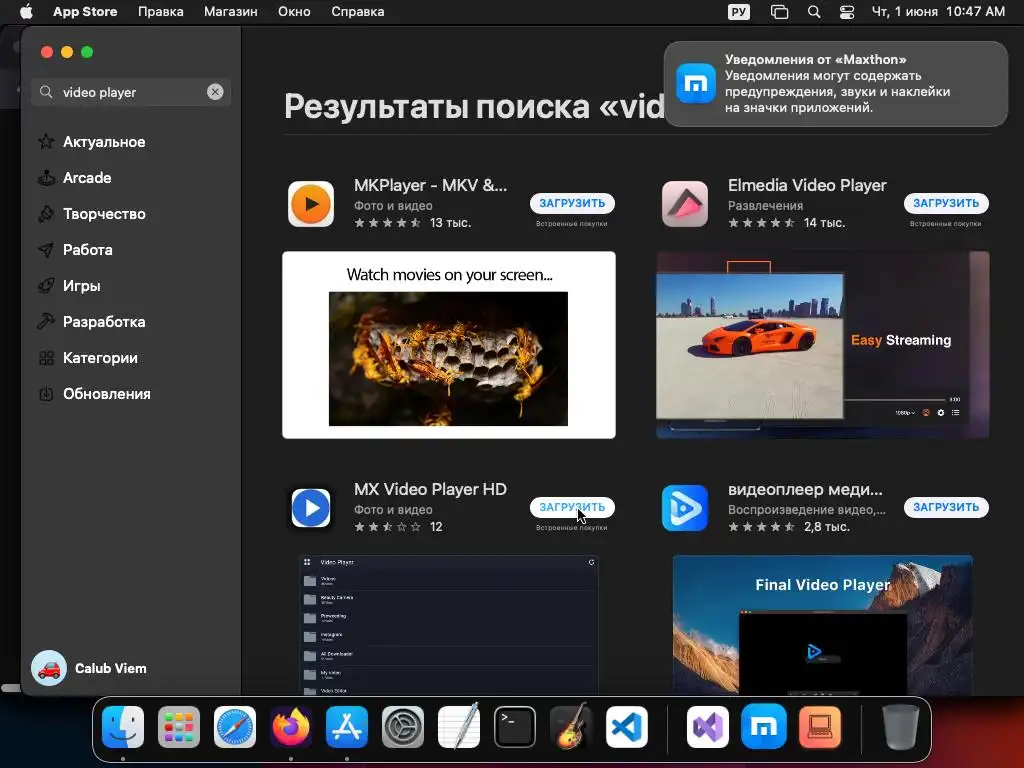Open the orange laptop app in Dock

point(820,727)
